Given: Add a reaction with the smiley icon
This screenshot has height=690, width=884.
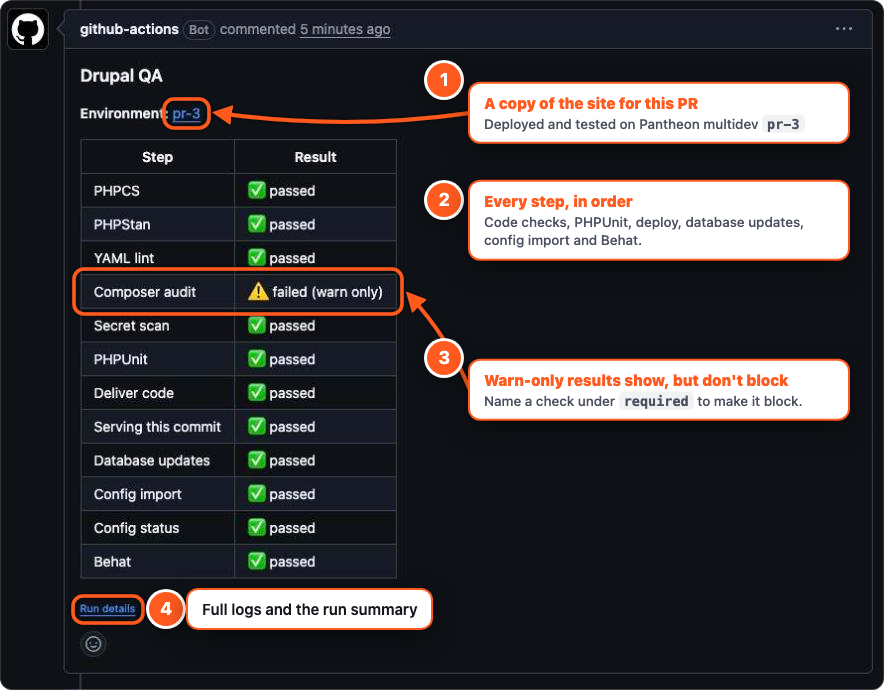Looking at the screenshot, I should (94, 644).
